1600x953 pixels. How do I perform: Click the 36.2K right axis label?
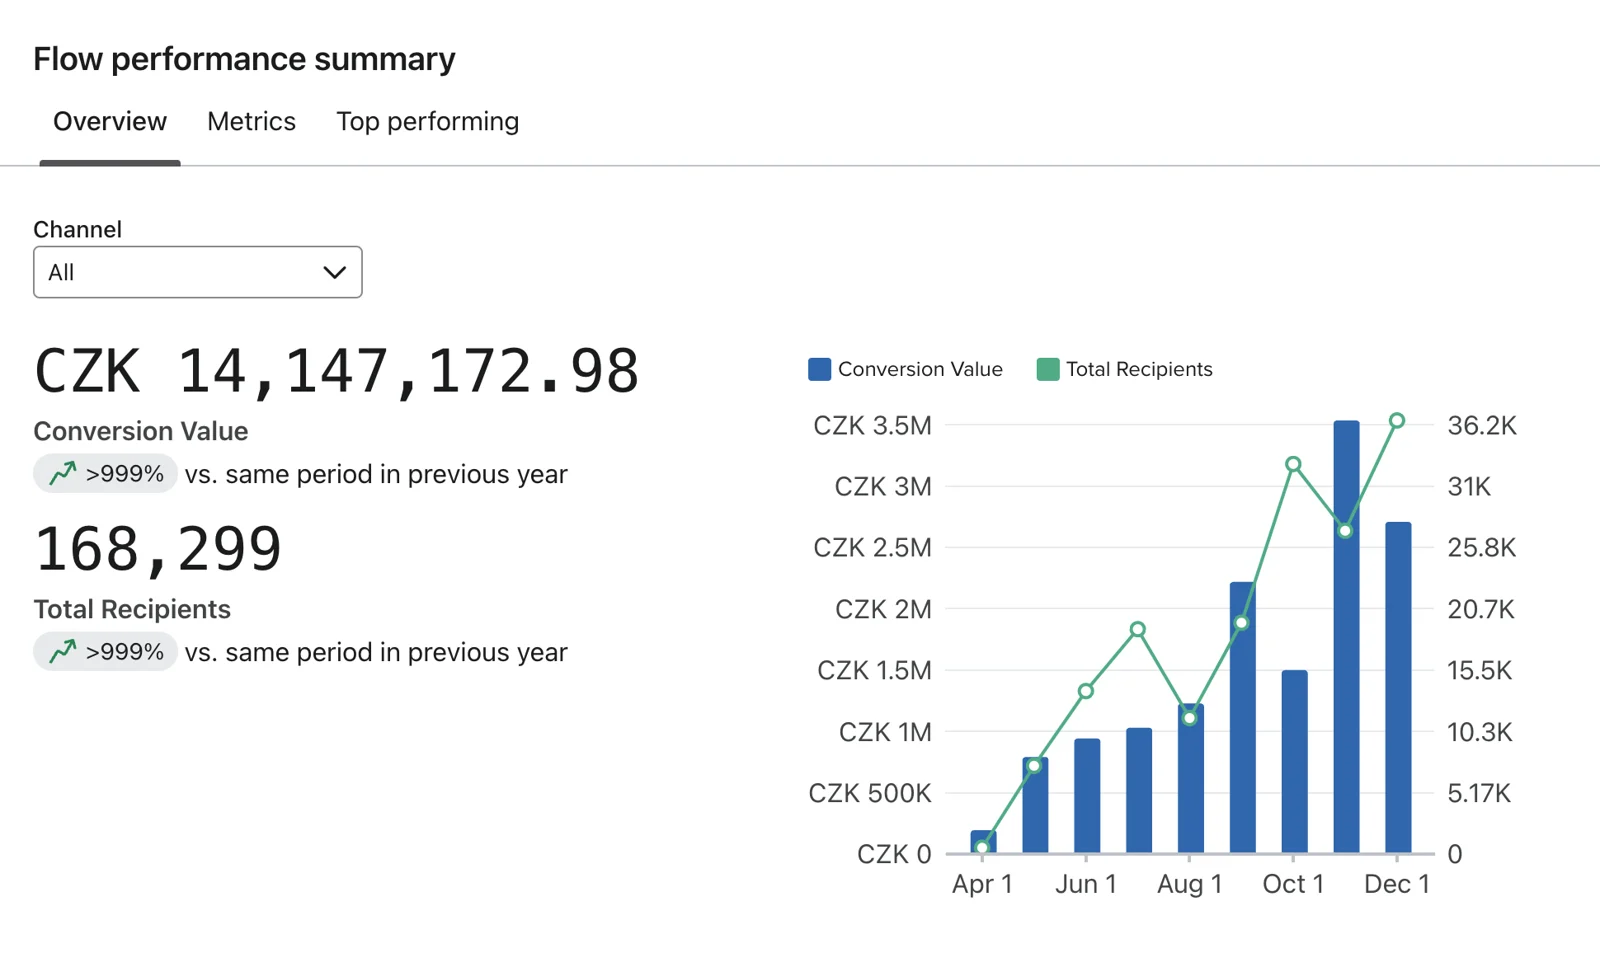click(1482, 426)
